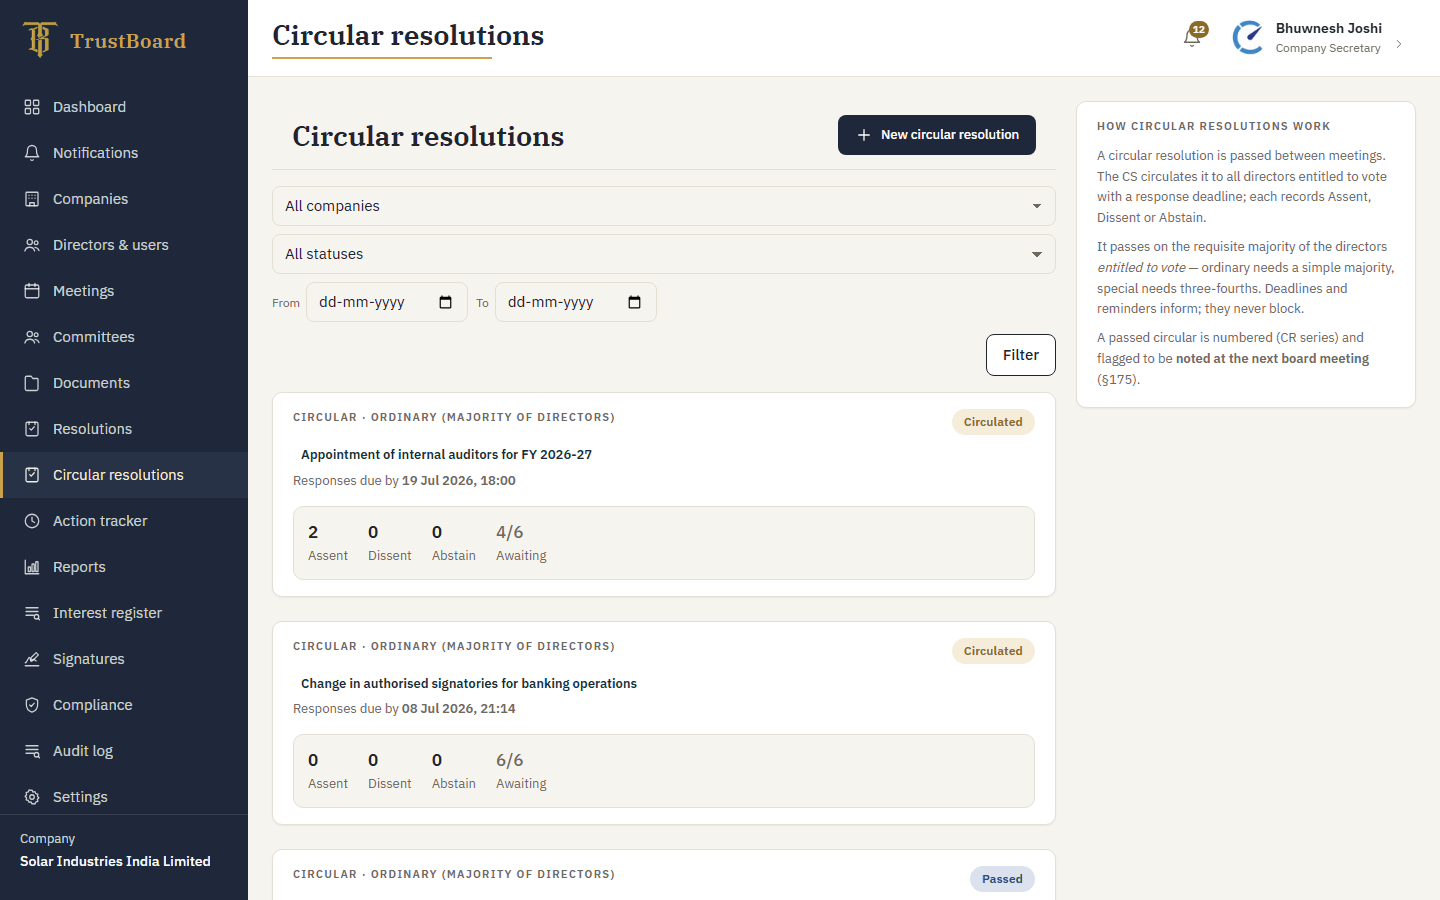Open the From date calendar picker icon
This screenshot has width=1440, height=900.
(446, 302)
